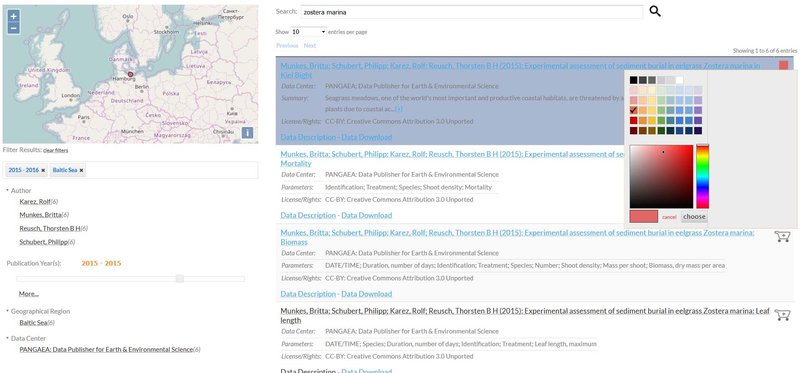Open Data Description for Kiel Bight result
The height and width of the screenshot is (373, 800).
[308, 137]
